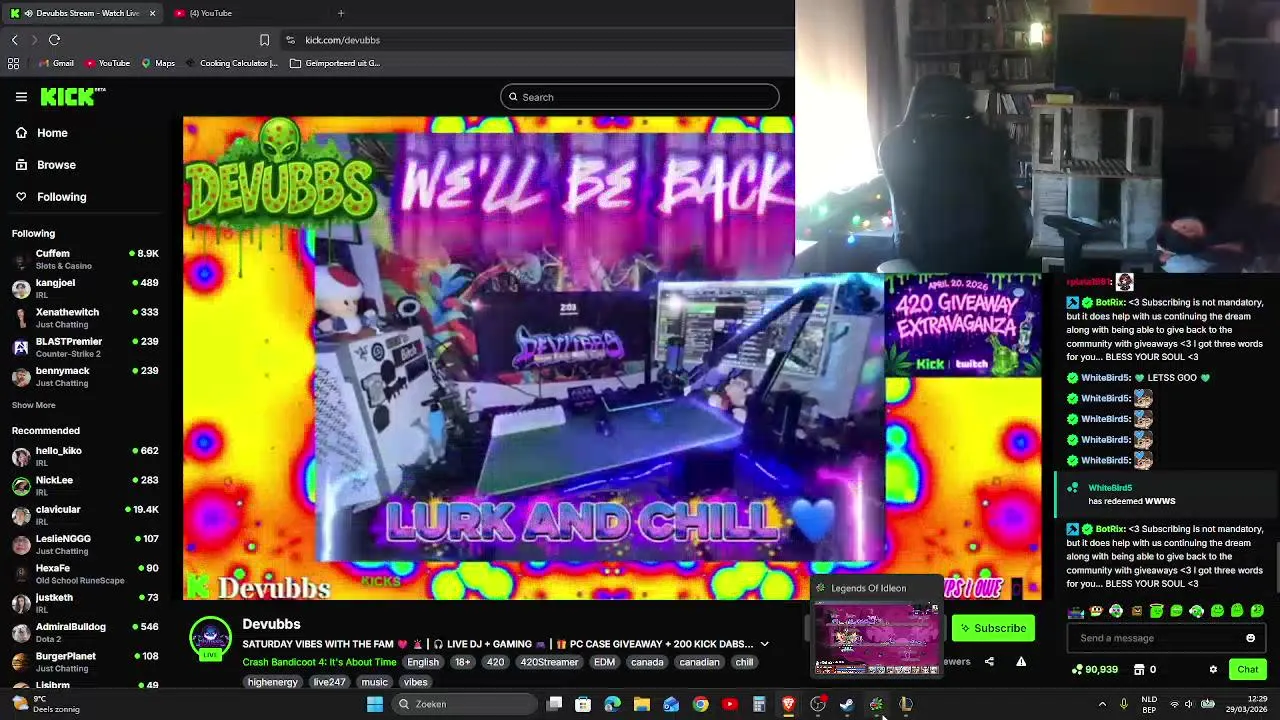Select the canada stream tag
This screenshot has width=1280, height=720.
click(647, 662)
